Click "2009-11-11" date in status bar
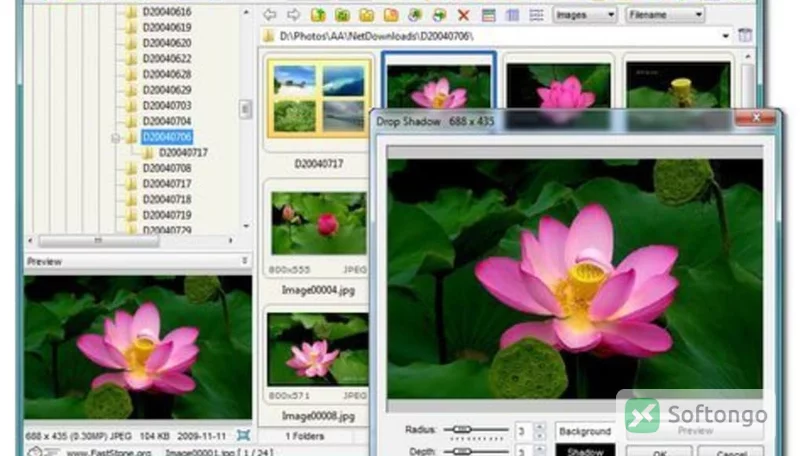 201,436
